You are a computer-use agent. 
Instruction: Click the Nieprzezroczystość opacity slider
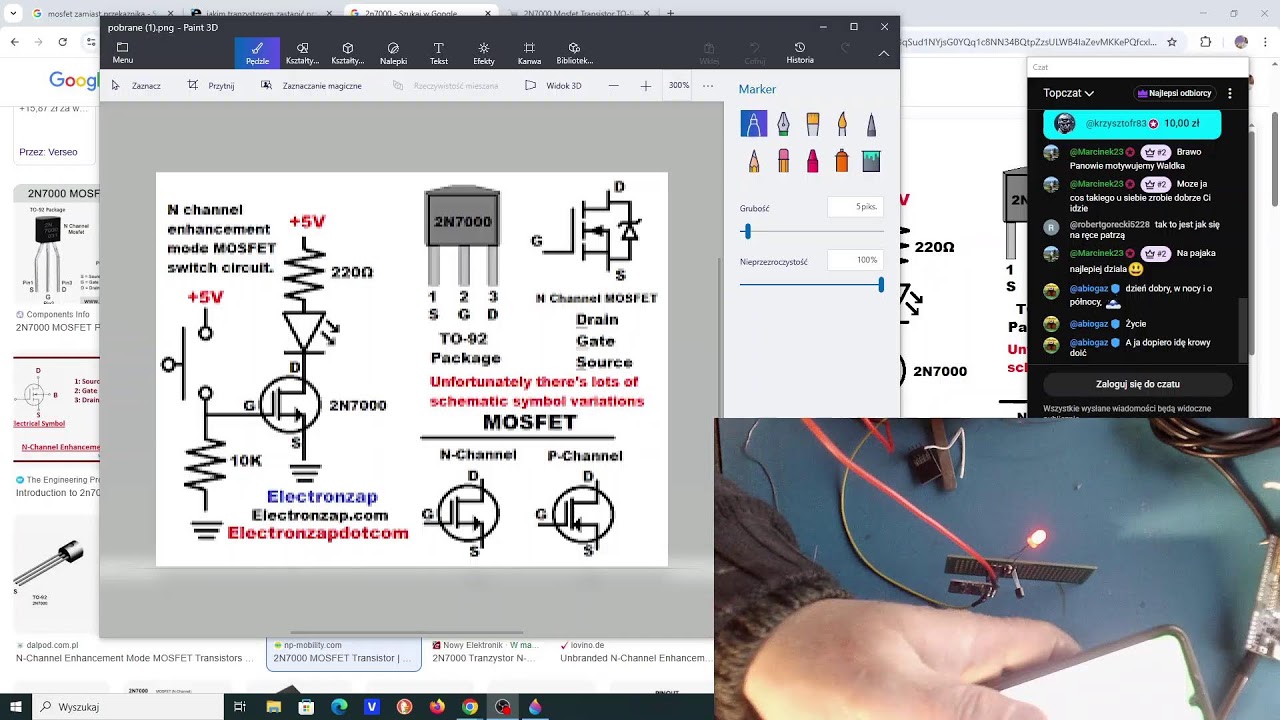coord(812,285)
